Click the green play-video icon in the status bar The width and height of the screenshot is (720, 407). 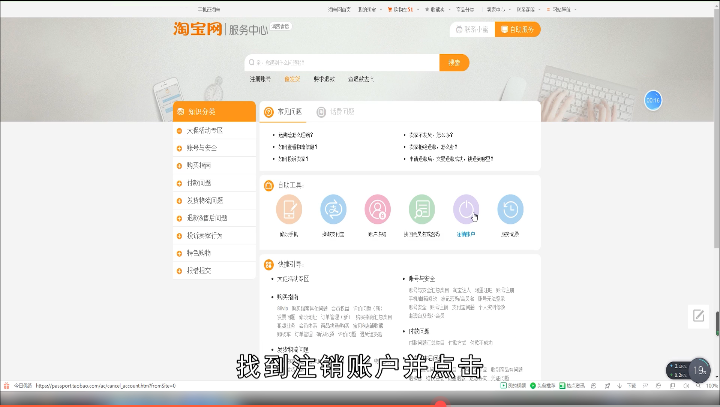[503, 386]
